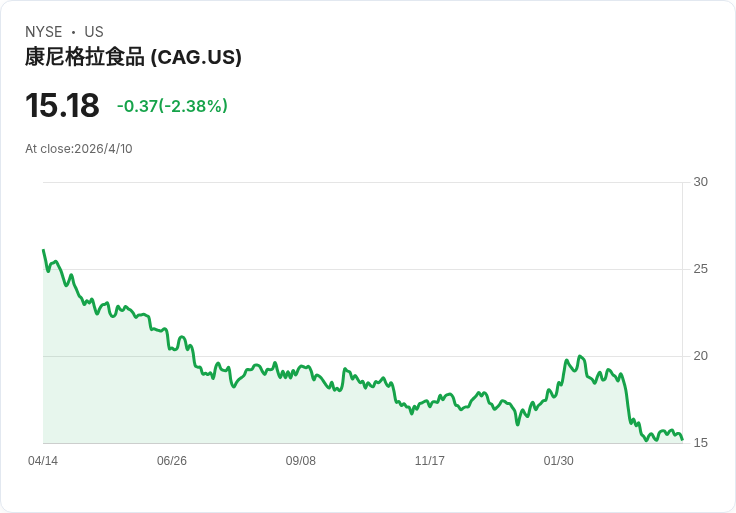Select the 06/26 date on the x-axis
The image size is (736, 513).
tap(172, 461)
